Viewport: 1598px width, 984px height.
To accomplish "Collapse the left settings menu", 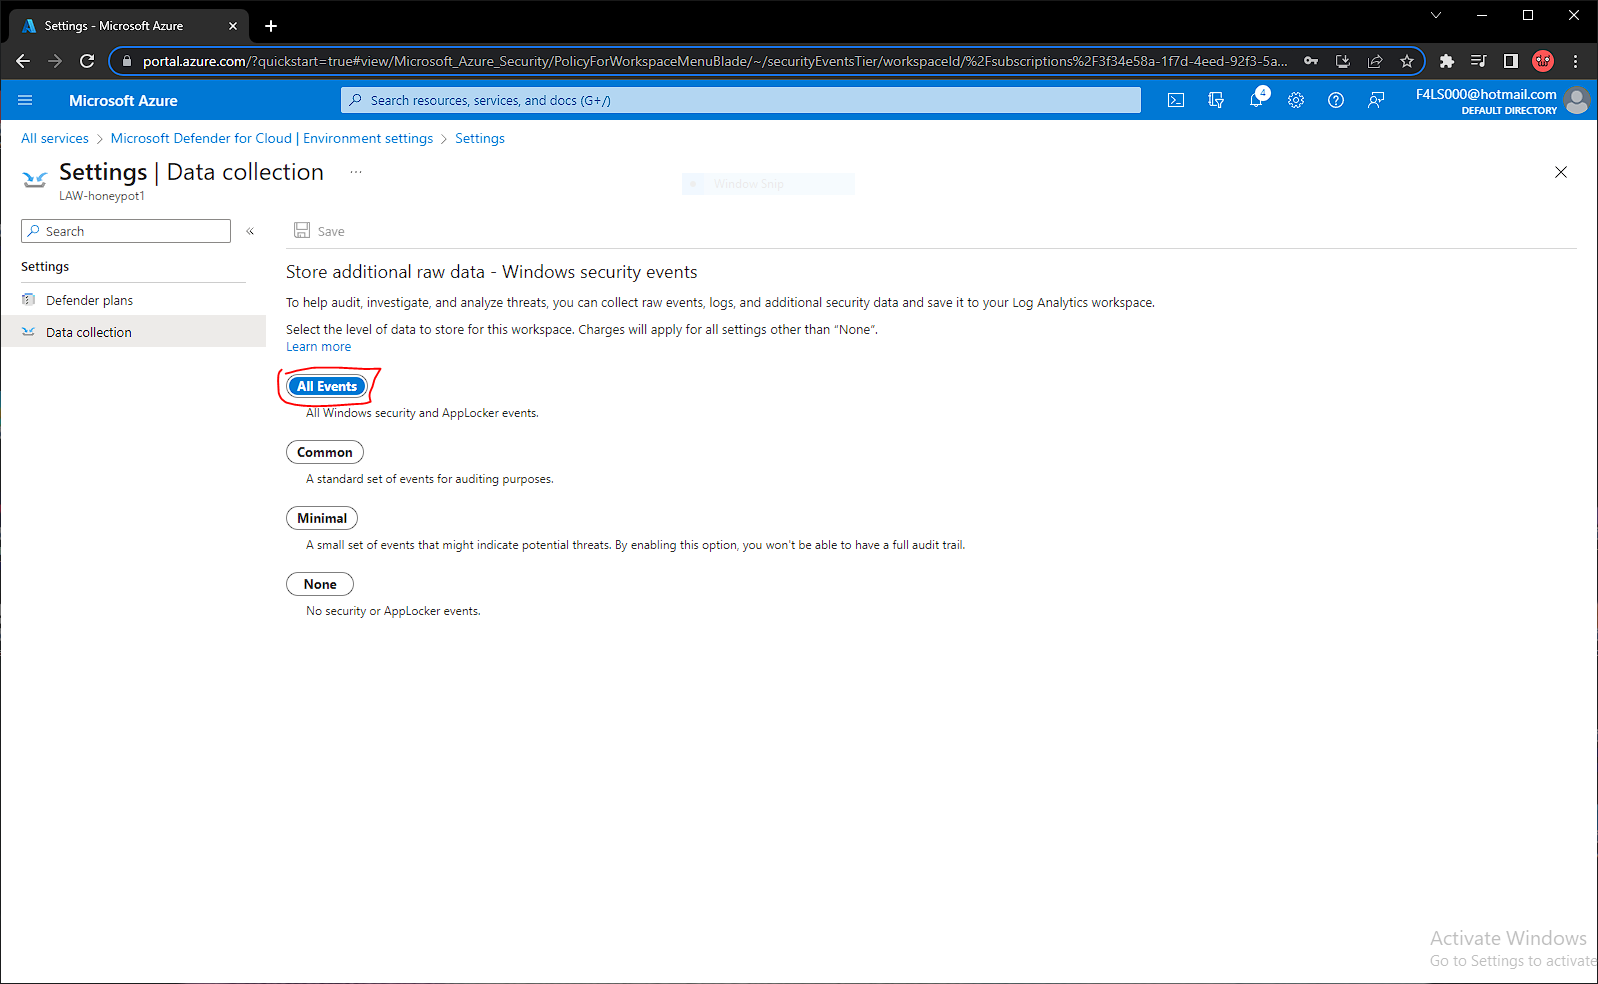I will 250,231.
